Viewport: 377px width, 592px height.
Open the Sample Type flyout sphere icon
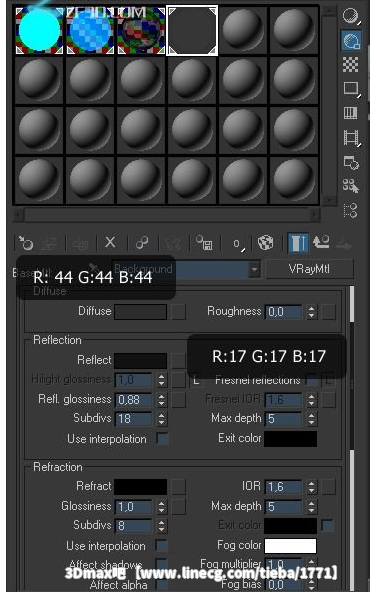(x=351, y=16)
